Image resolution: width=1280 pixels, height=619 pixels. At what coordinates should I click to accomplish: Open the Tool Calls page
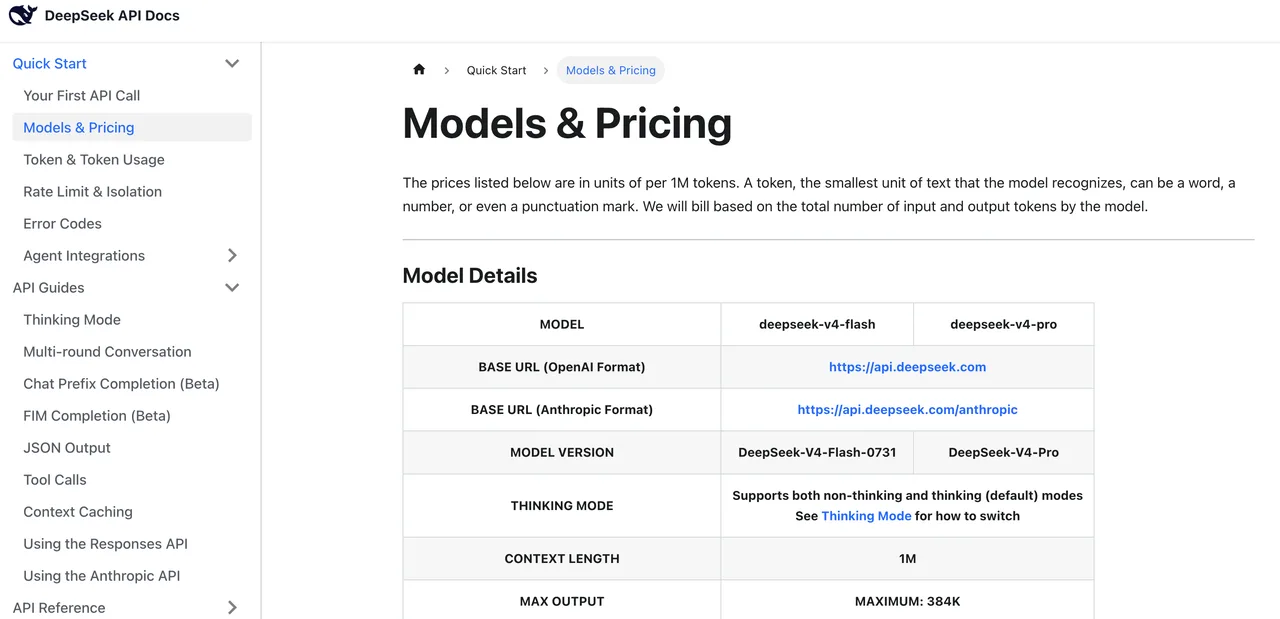point(55,480)
